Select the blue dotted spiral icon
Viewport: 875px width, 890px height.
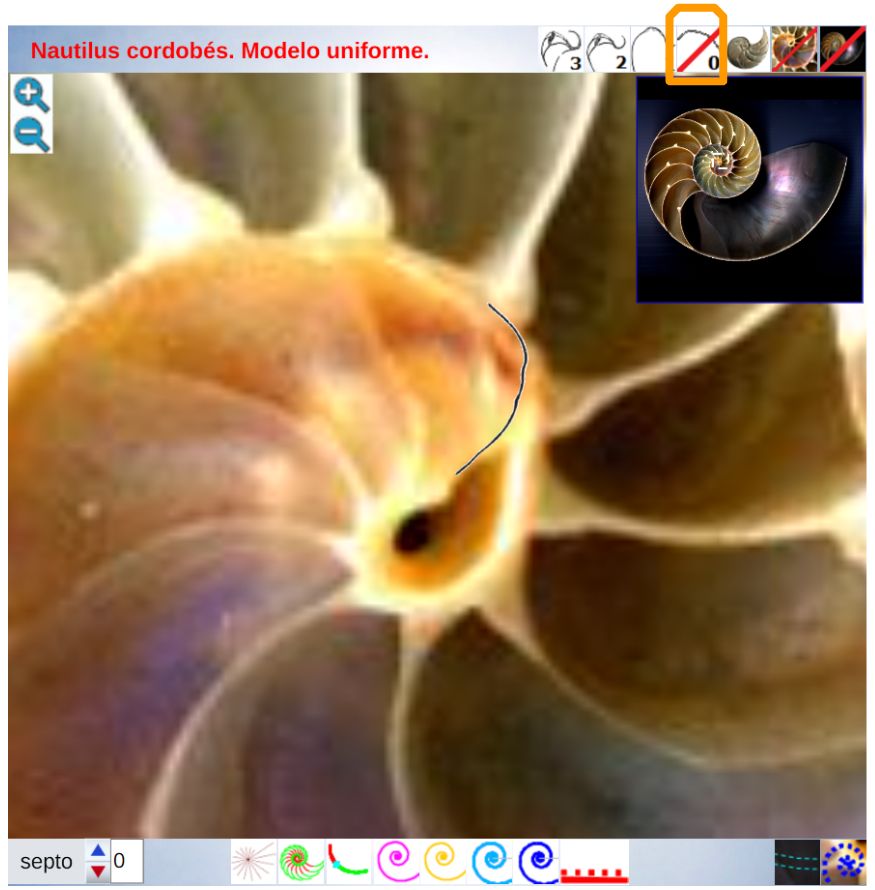pyautogui.click(x=843, y=862)
